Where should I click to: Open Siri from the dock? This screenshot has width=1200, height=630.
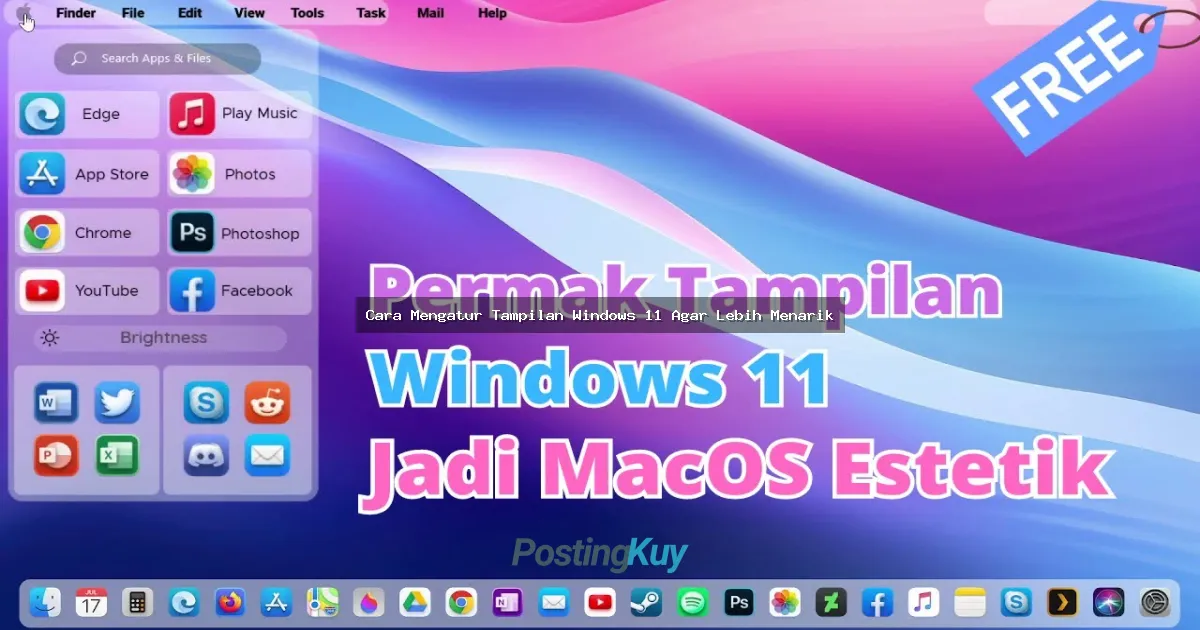pos(1109,602)
